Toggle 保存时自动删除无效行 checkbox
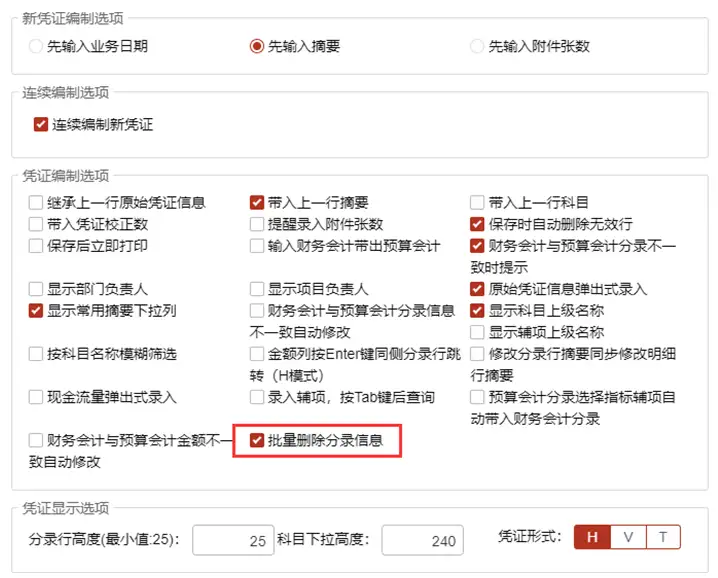The image size is (718, 578). [x=477, y=224]
